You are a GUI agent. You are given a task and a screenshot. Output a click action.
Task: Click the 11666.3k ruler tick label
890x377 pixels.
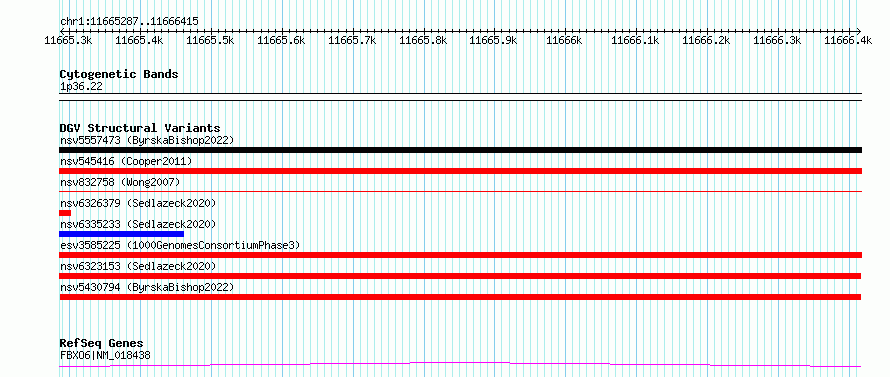(x=777, y=40)
